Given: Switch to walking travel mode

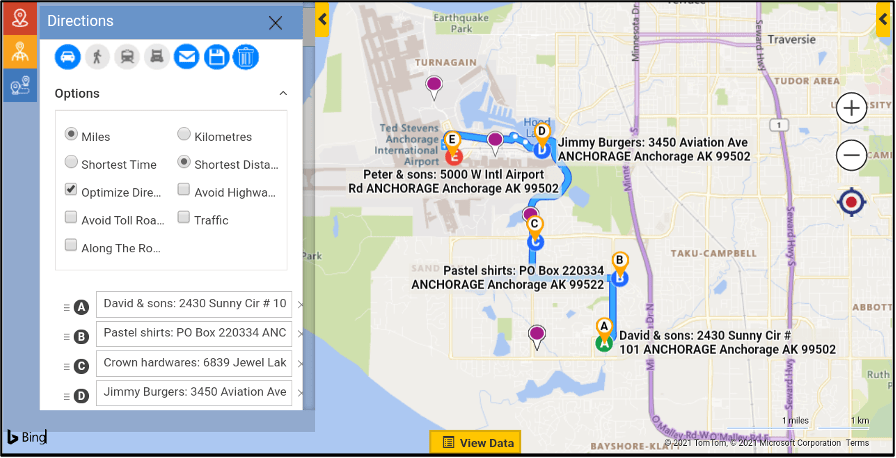Looking at the screenshot, I should 97,57.
